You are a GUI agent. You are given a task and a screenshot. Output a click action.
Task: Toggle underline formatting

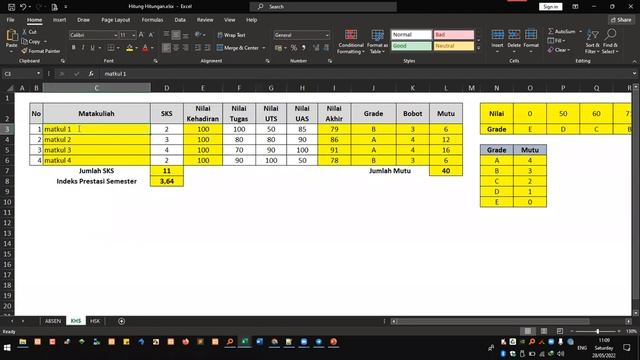click(x=93, y=48)
